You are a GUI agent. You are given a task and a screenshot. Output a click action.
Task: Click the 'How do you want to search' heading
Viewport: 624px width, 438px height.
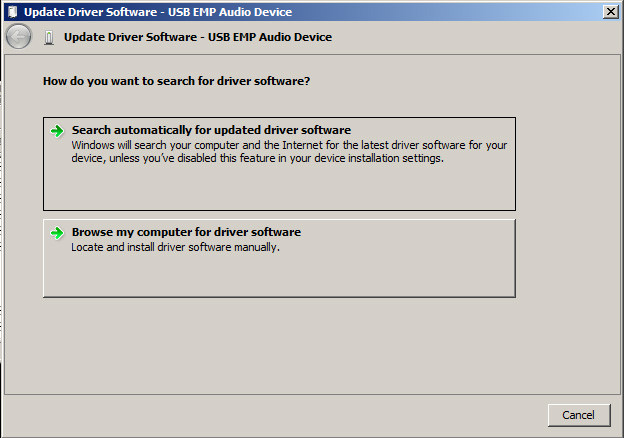(x=176, y=81)
